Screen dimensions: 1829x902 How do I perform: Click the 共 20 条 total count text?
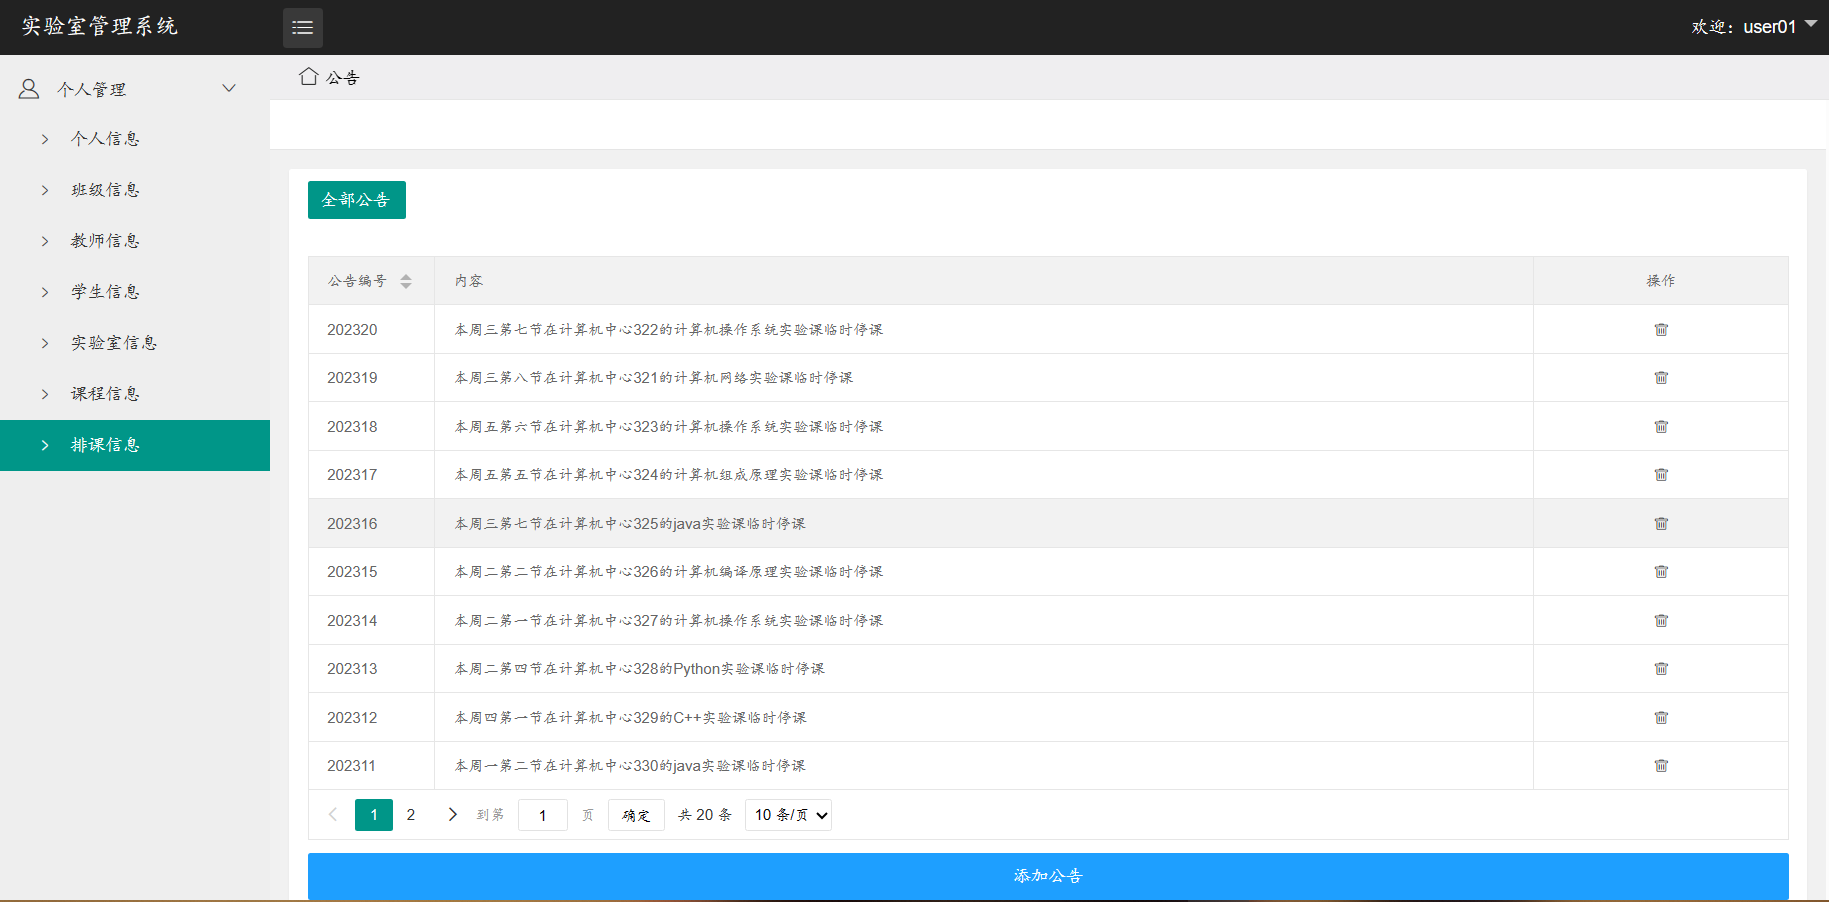pos(705,815)
